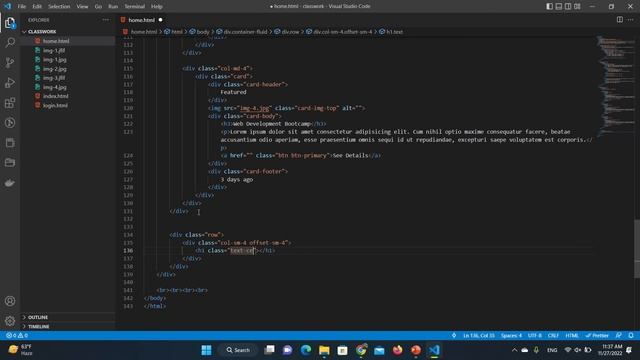Open the Run menu

point(113,7)
